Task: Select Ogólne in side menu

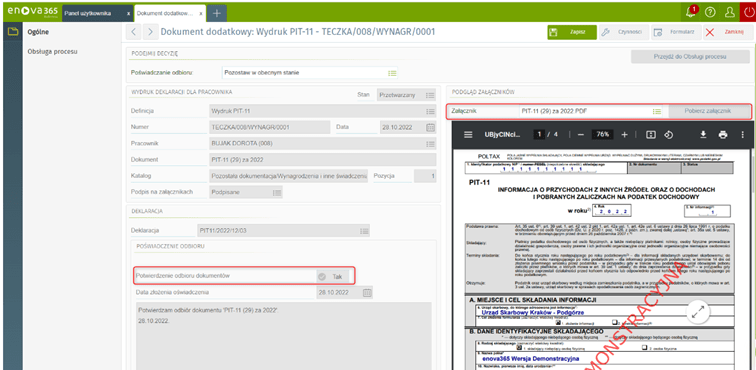Action: [38, 32]
